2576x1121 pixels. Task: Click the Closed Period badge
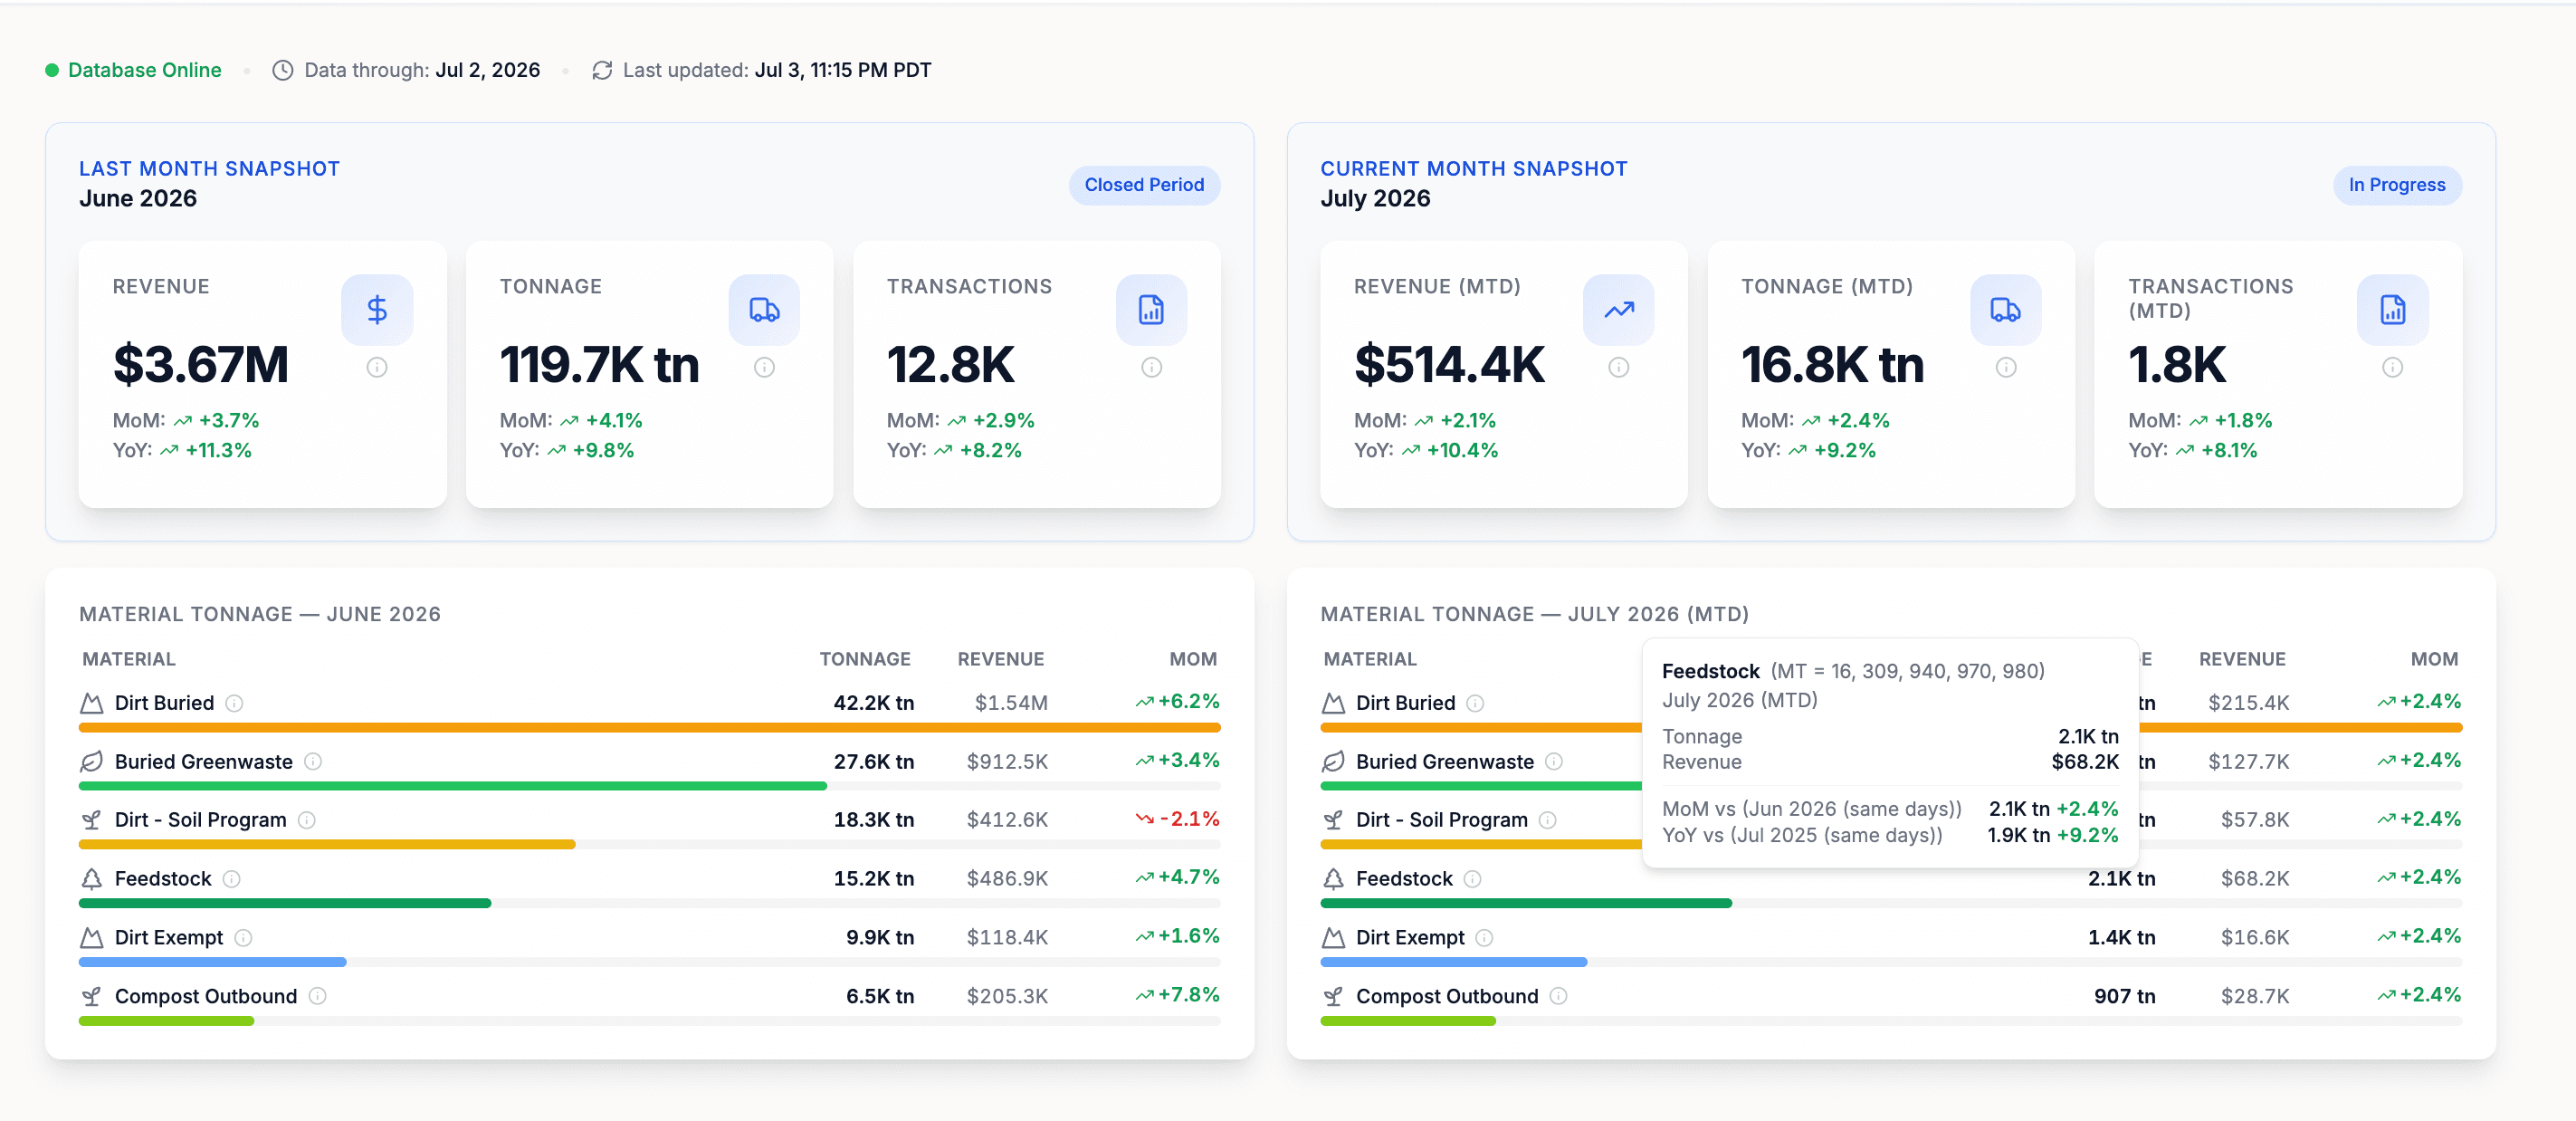click(1144, 185)
